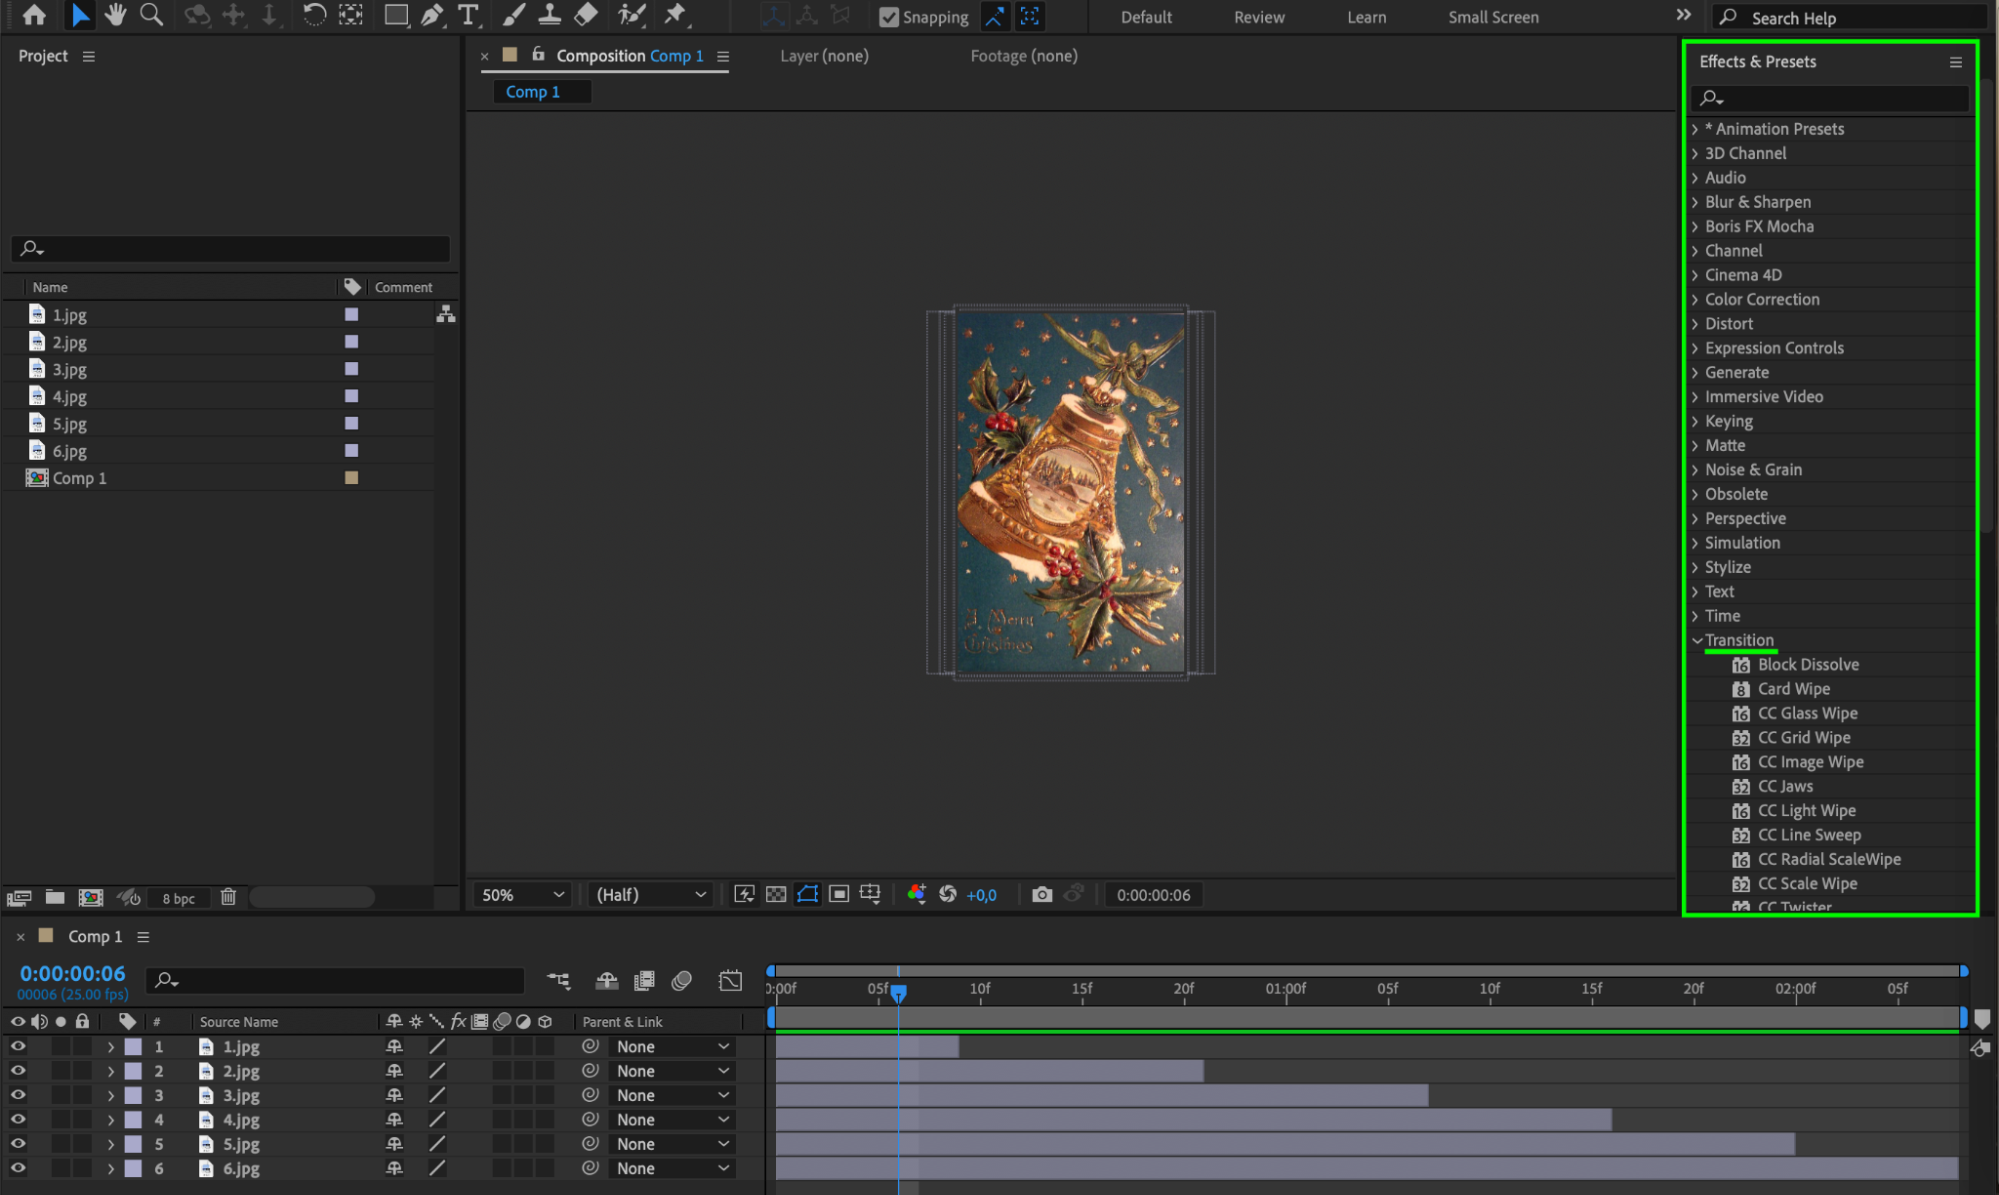Select the Pen tool

click(432, 15)
